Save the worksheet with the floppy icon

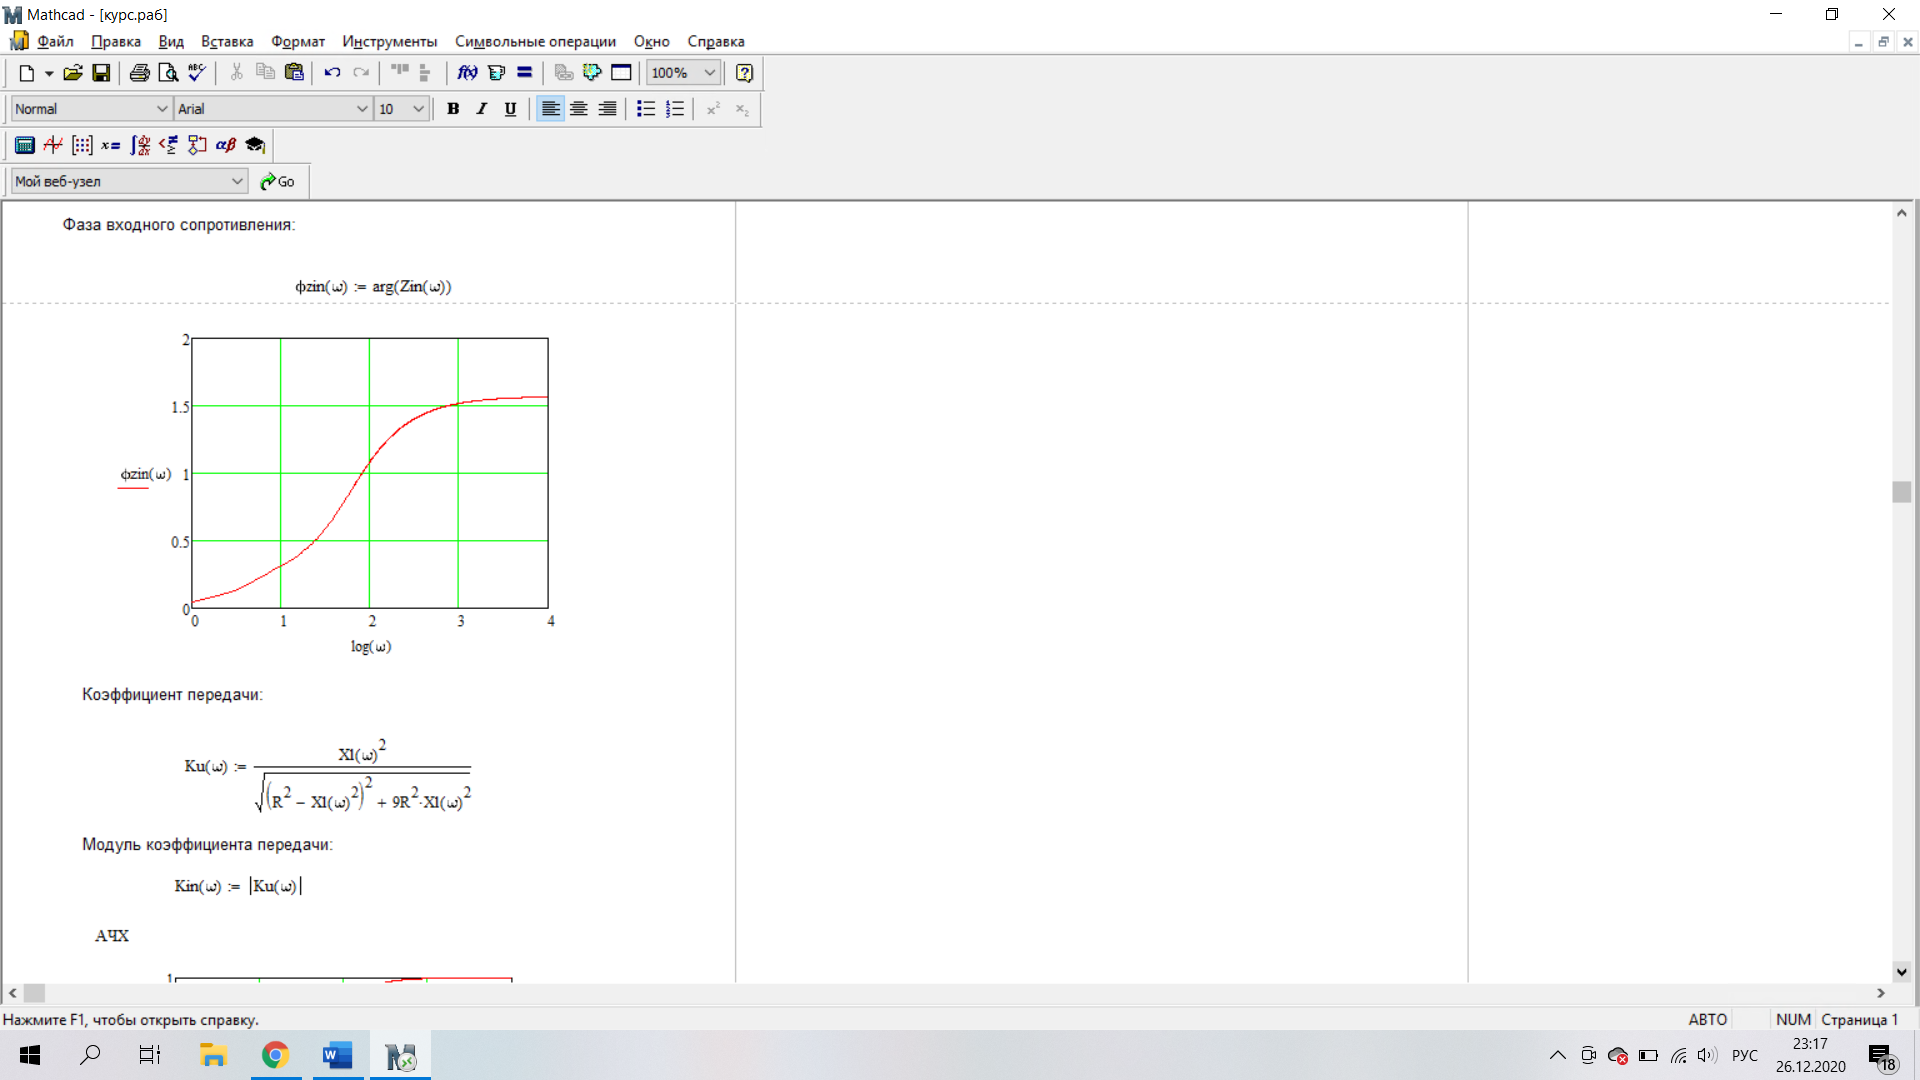(x=101, y=73)
